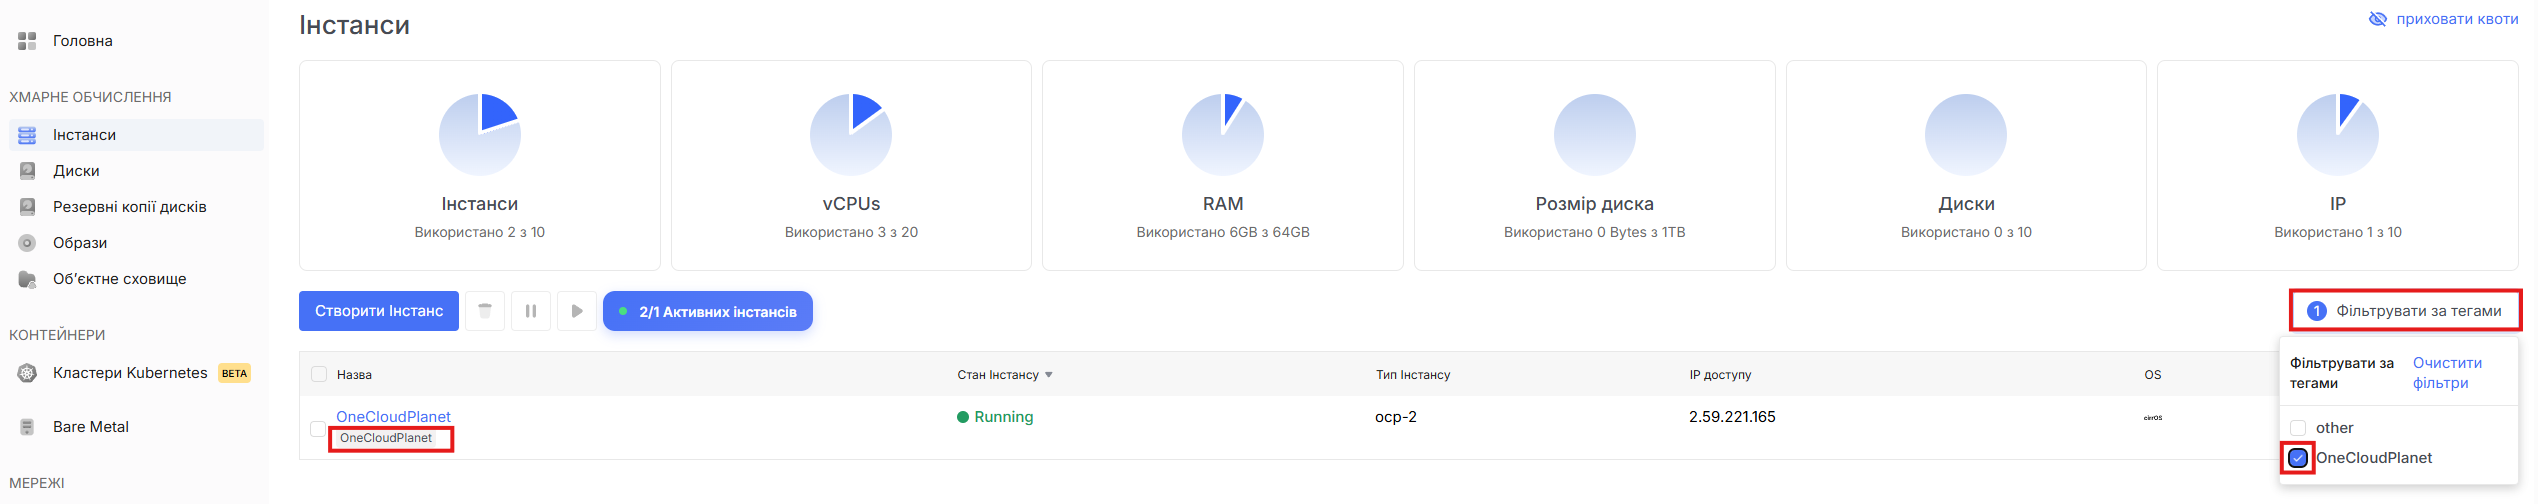The height and width of the screenshot is (504, 2538).
Task: Select all instances with header checkbox
Action: pyautogui.click(x=319, y=374)
